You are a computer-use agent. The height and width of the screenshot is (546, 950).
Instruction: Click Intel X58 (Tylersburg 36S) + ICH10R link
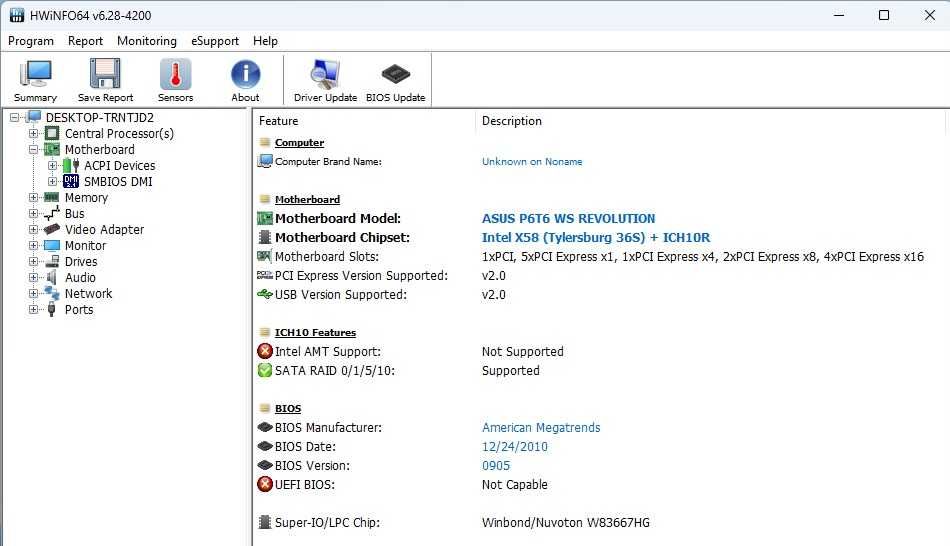596,238
